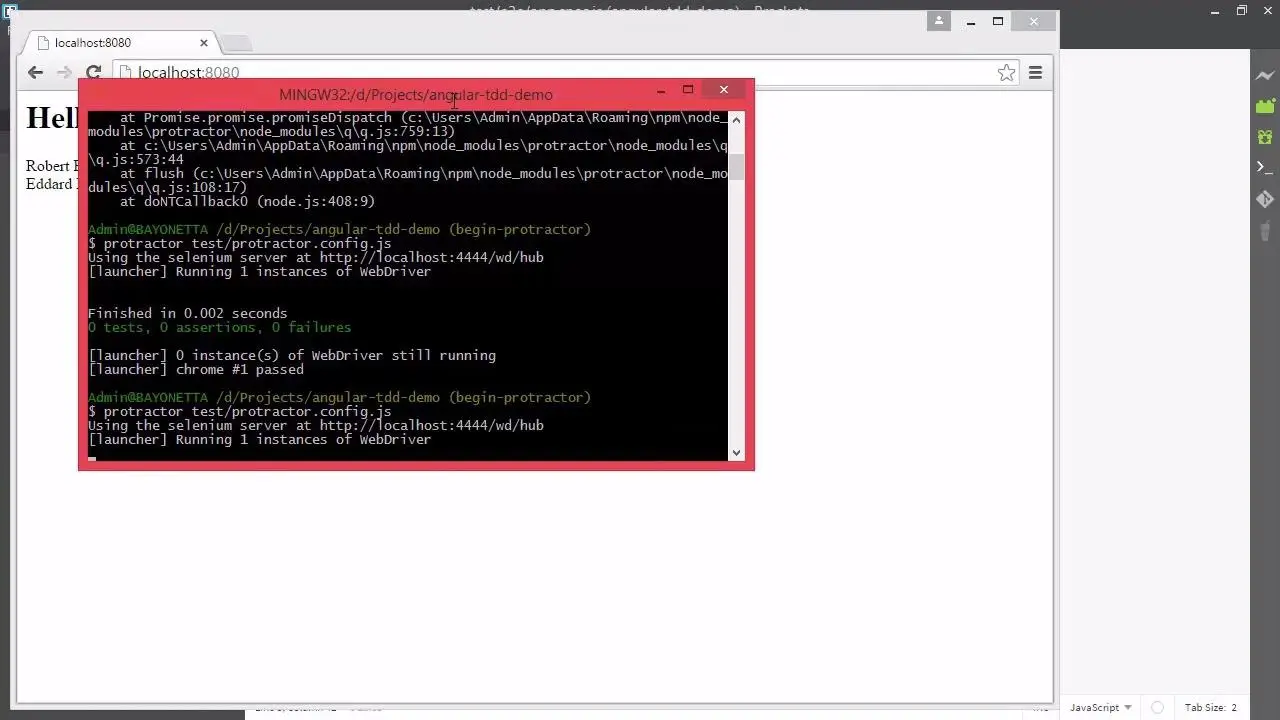Viewport: 1280px width, 720px height.
Task: Restore down the Brackets window
Action: pyautogui.click(x=1242, y=11)
